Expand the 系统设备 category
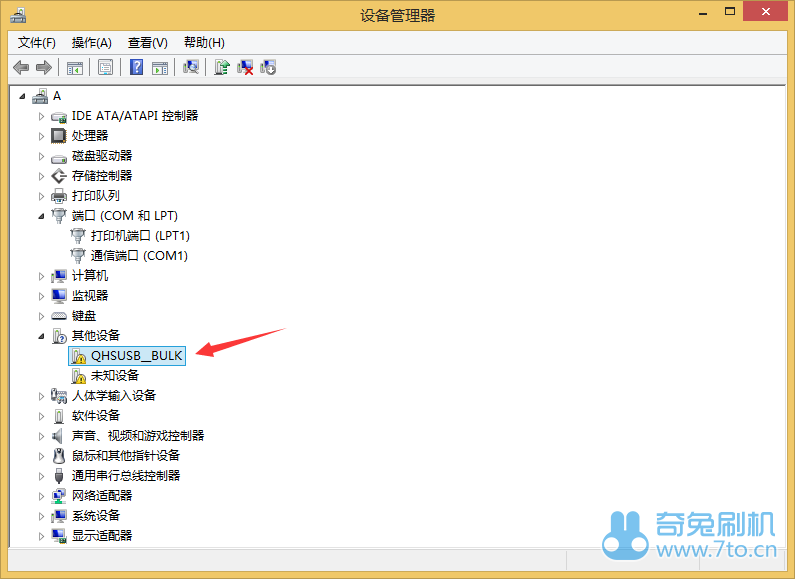This screenshot has width=795, height=579. [42, 516]
